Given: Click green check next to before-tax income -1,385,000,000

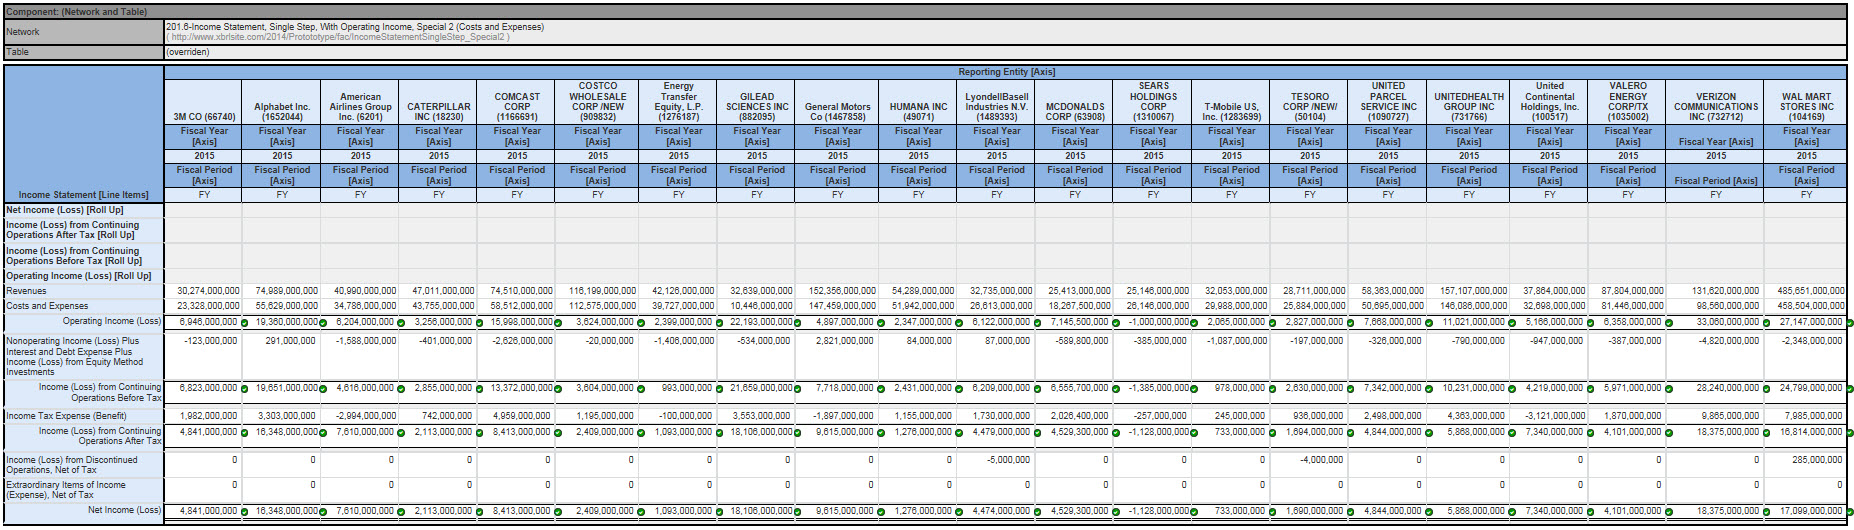Looking at the screenshot, I should coord(1194,389).
